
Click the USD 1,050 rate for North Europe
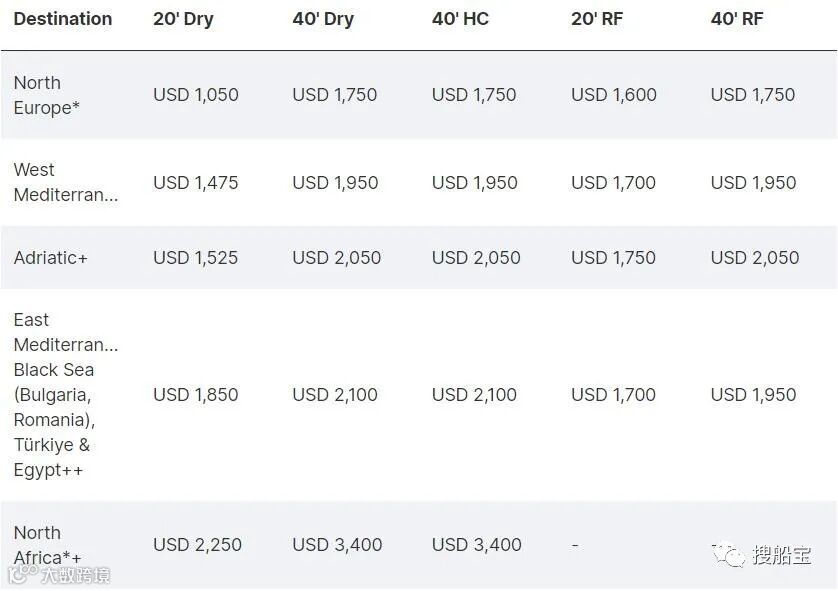point(196,95)
